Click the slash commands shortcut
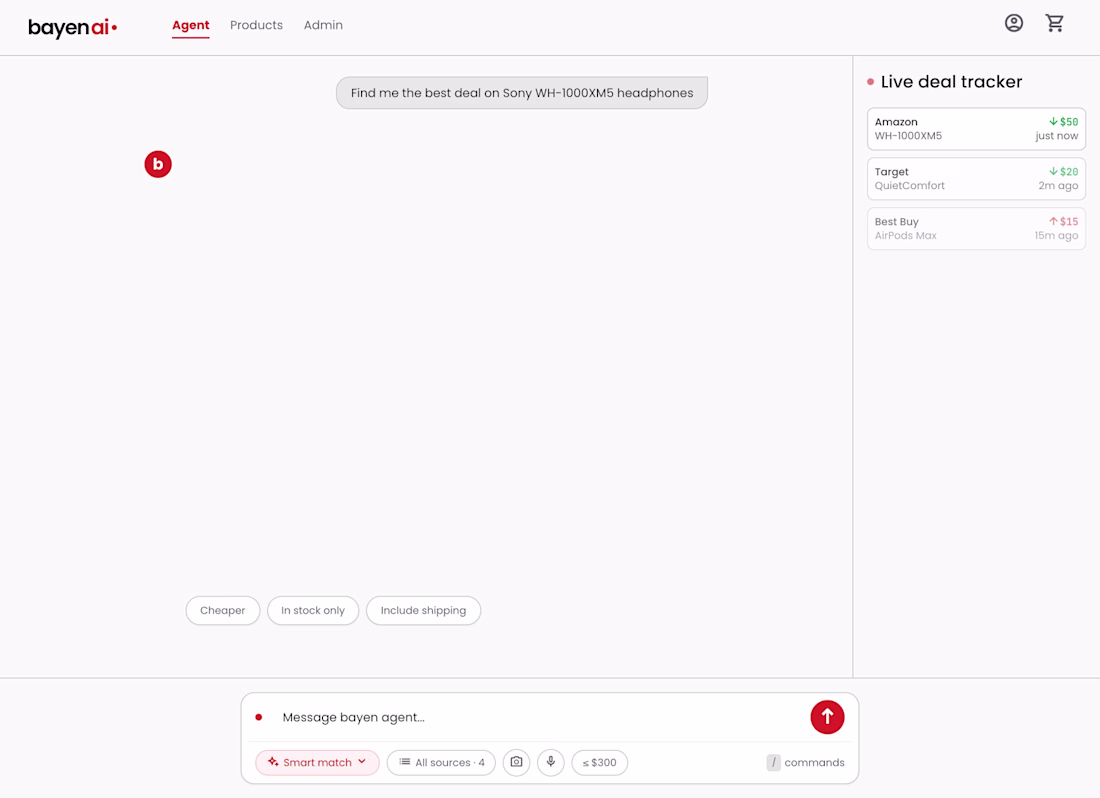Viewport: 1100px width, 798px height. [x=805, y=762]
